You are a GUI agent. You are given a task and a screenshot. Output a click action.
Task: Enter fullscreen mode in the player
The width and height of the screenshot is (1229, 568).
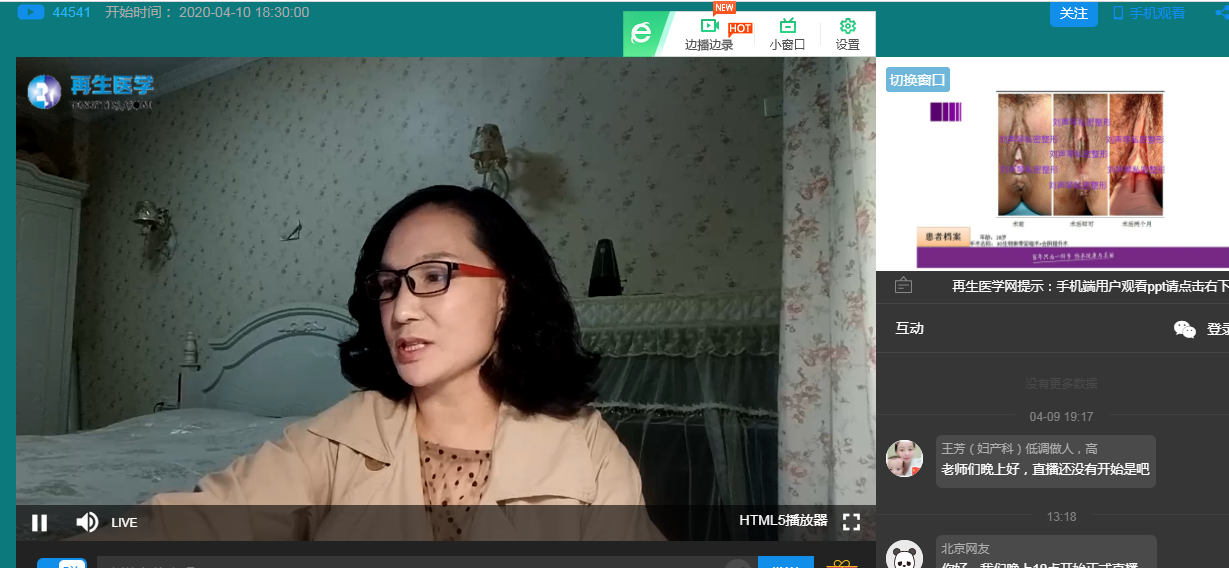click(851, 522)
